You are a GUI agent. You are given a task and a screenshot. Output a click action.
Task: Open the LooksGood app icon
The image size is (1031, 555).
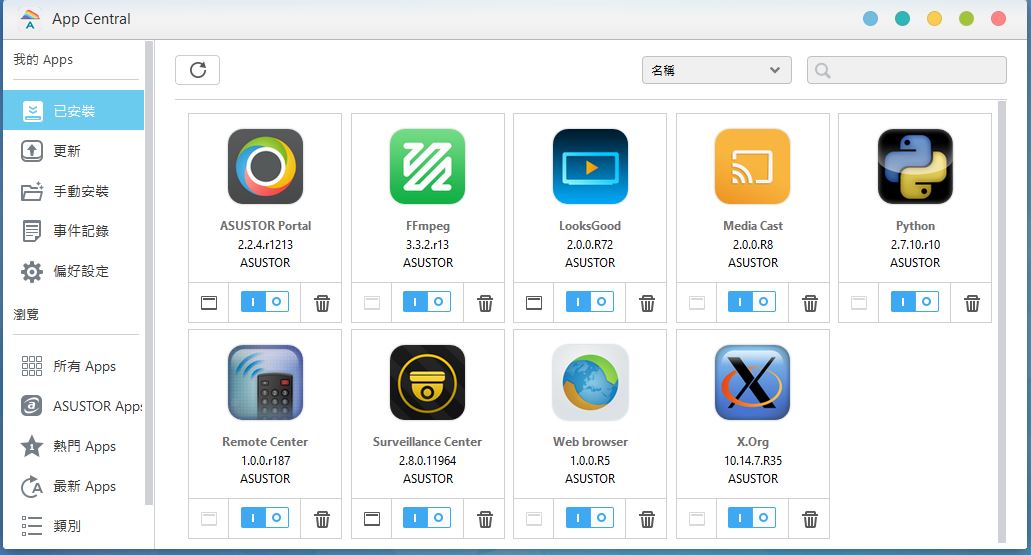tap(590, 166)
